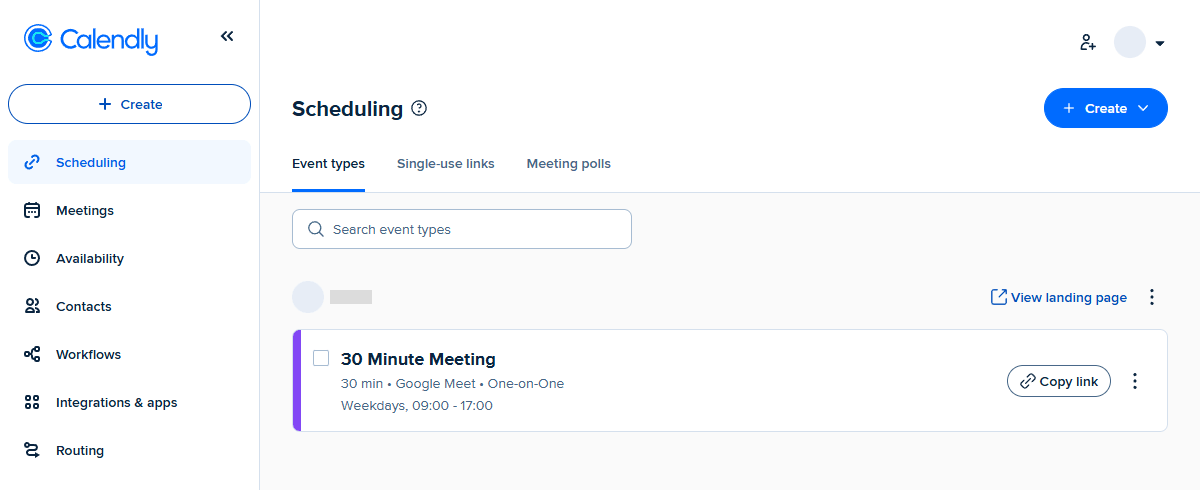Click the Calendly logo
This screenshot has height=490, width=1200.
91,39
